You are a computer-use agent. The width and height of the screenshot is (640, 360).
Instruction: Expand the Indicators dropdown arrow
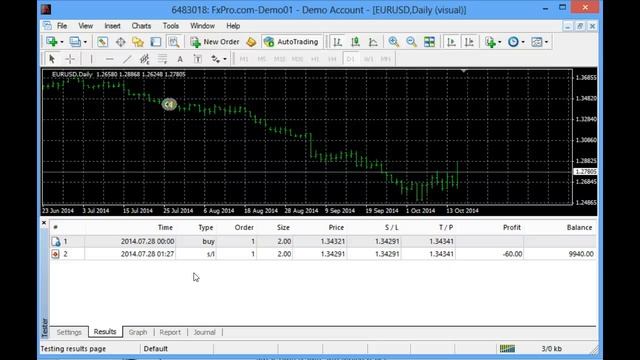500,42
